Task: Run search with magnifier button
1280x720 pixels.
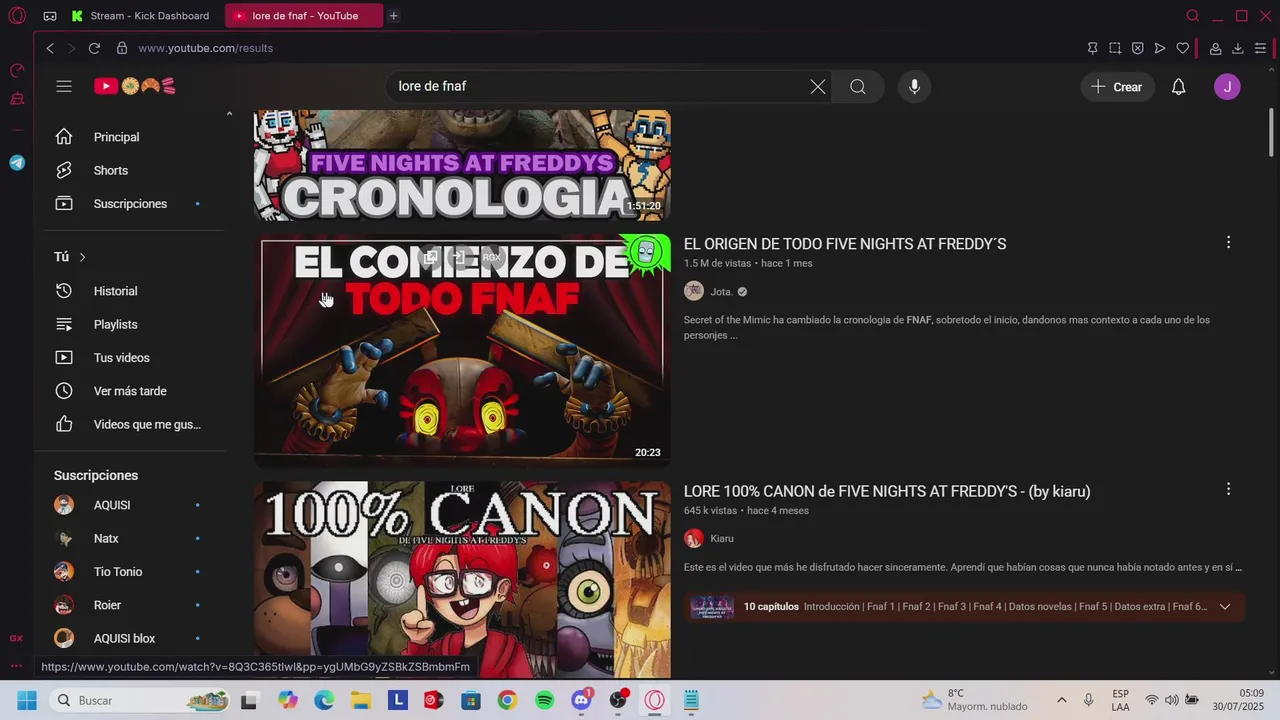Action: click(858, 87)
